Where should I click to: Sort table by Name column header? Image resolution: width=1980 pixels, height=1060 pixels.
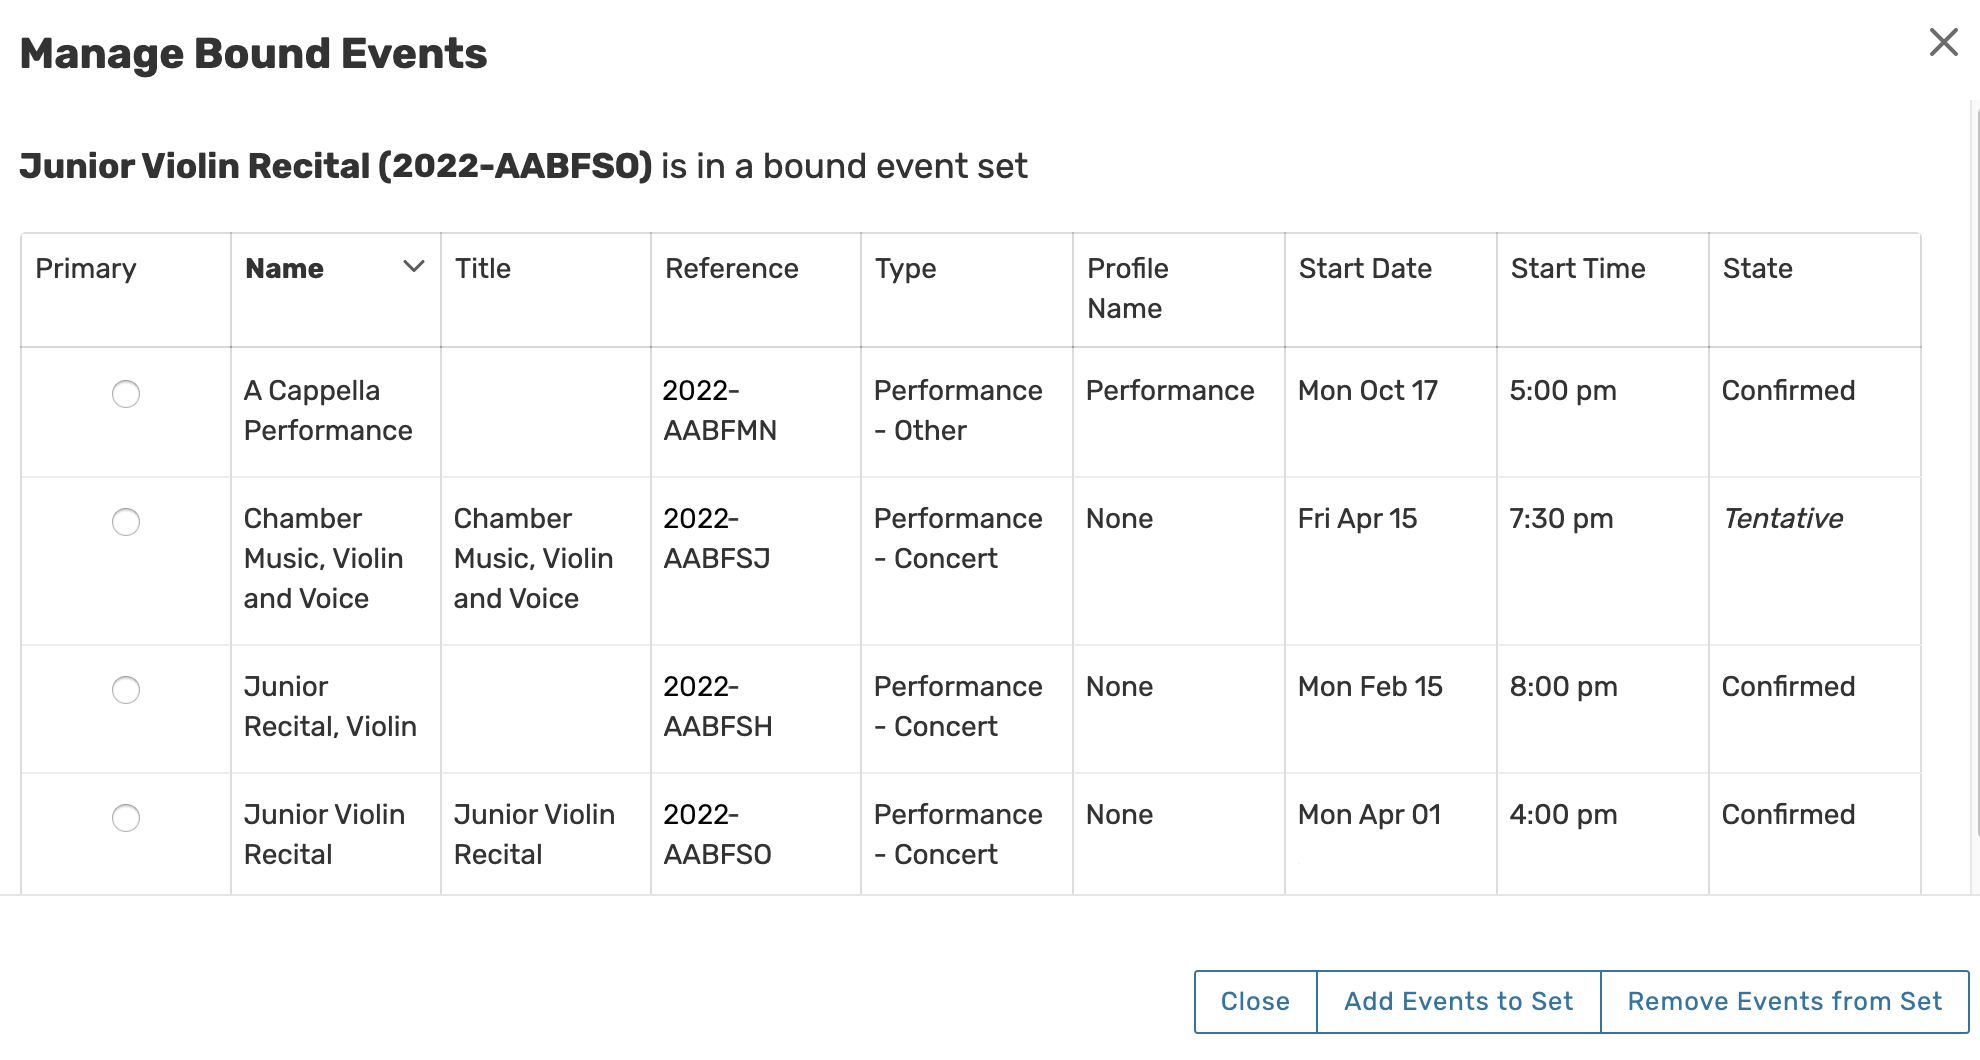click(x=285, y=269)
